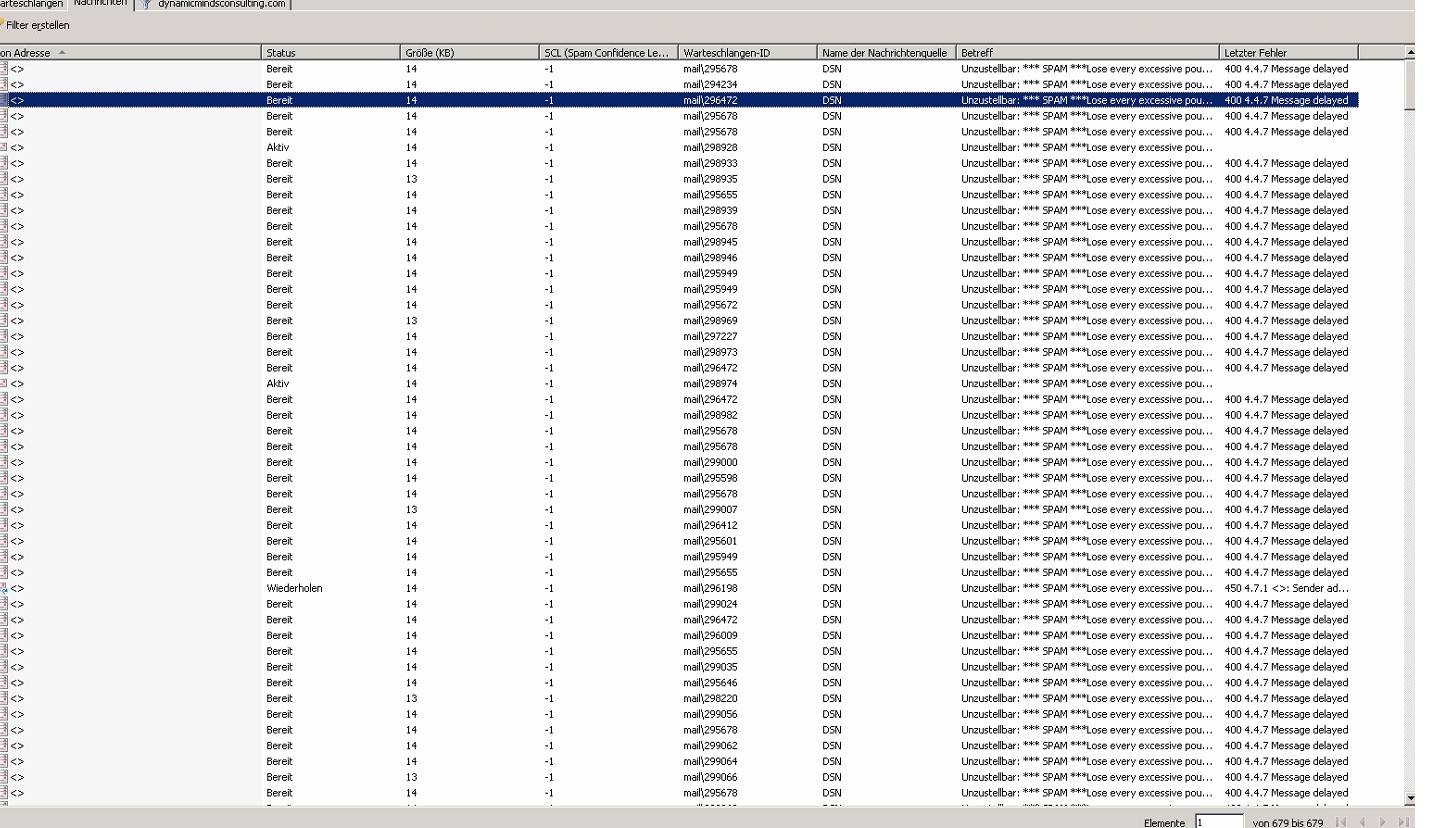This screenshot has width=1436, height=828.
Task: Select the message with queue ID mail\298935
Action: tap(680, 179)
